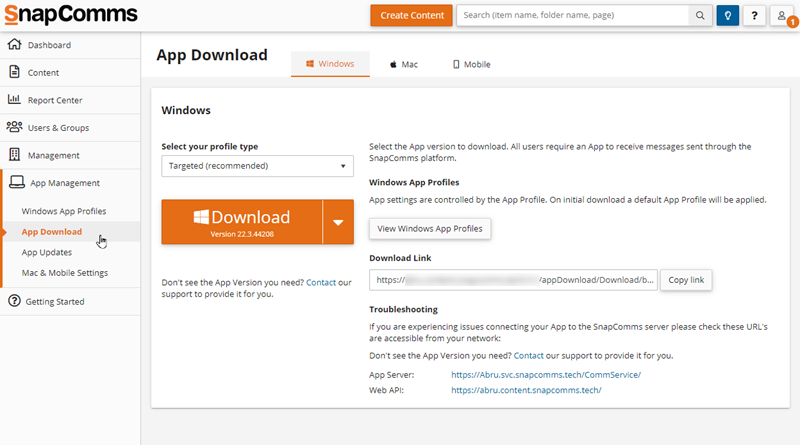
Task: Open Windows App Profiles submenu item
Action: (64, 211)
